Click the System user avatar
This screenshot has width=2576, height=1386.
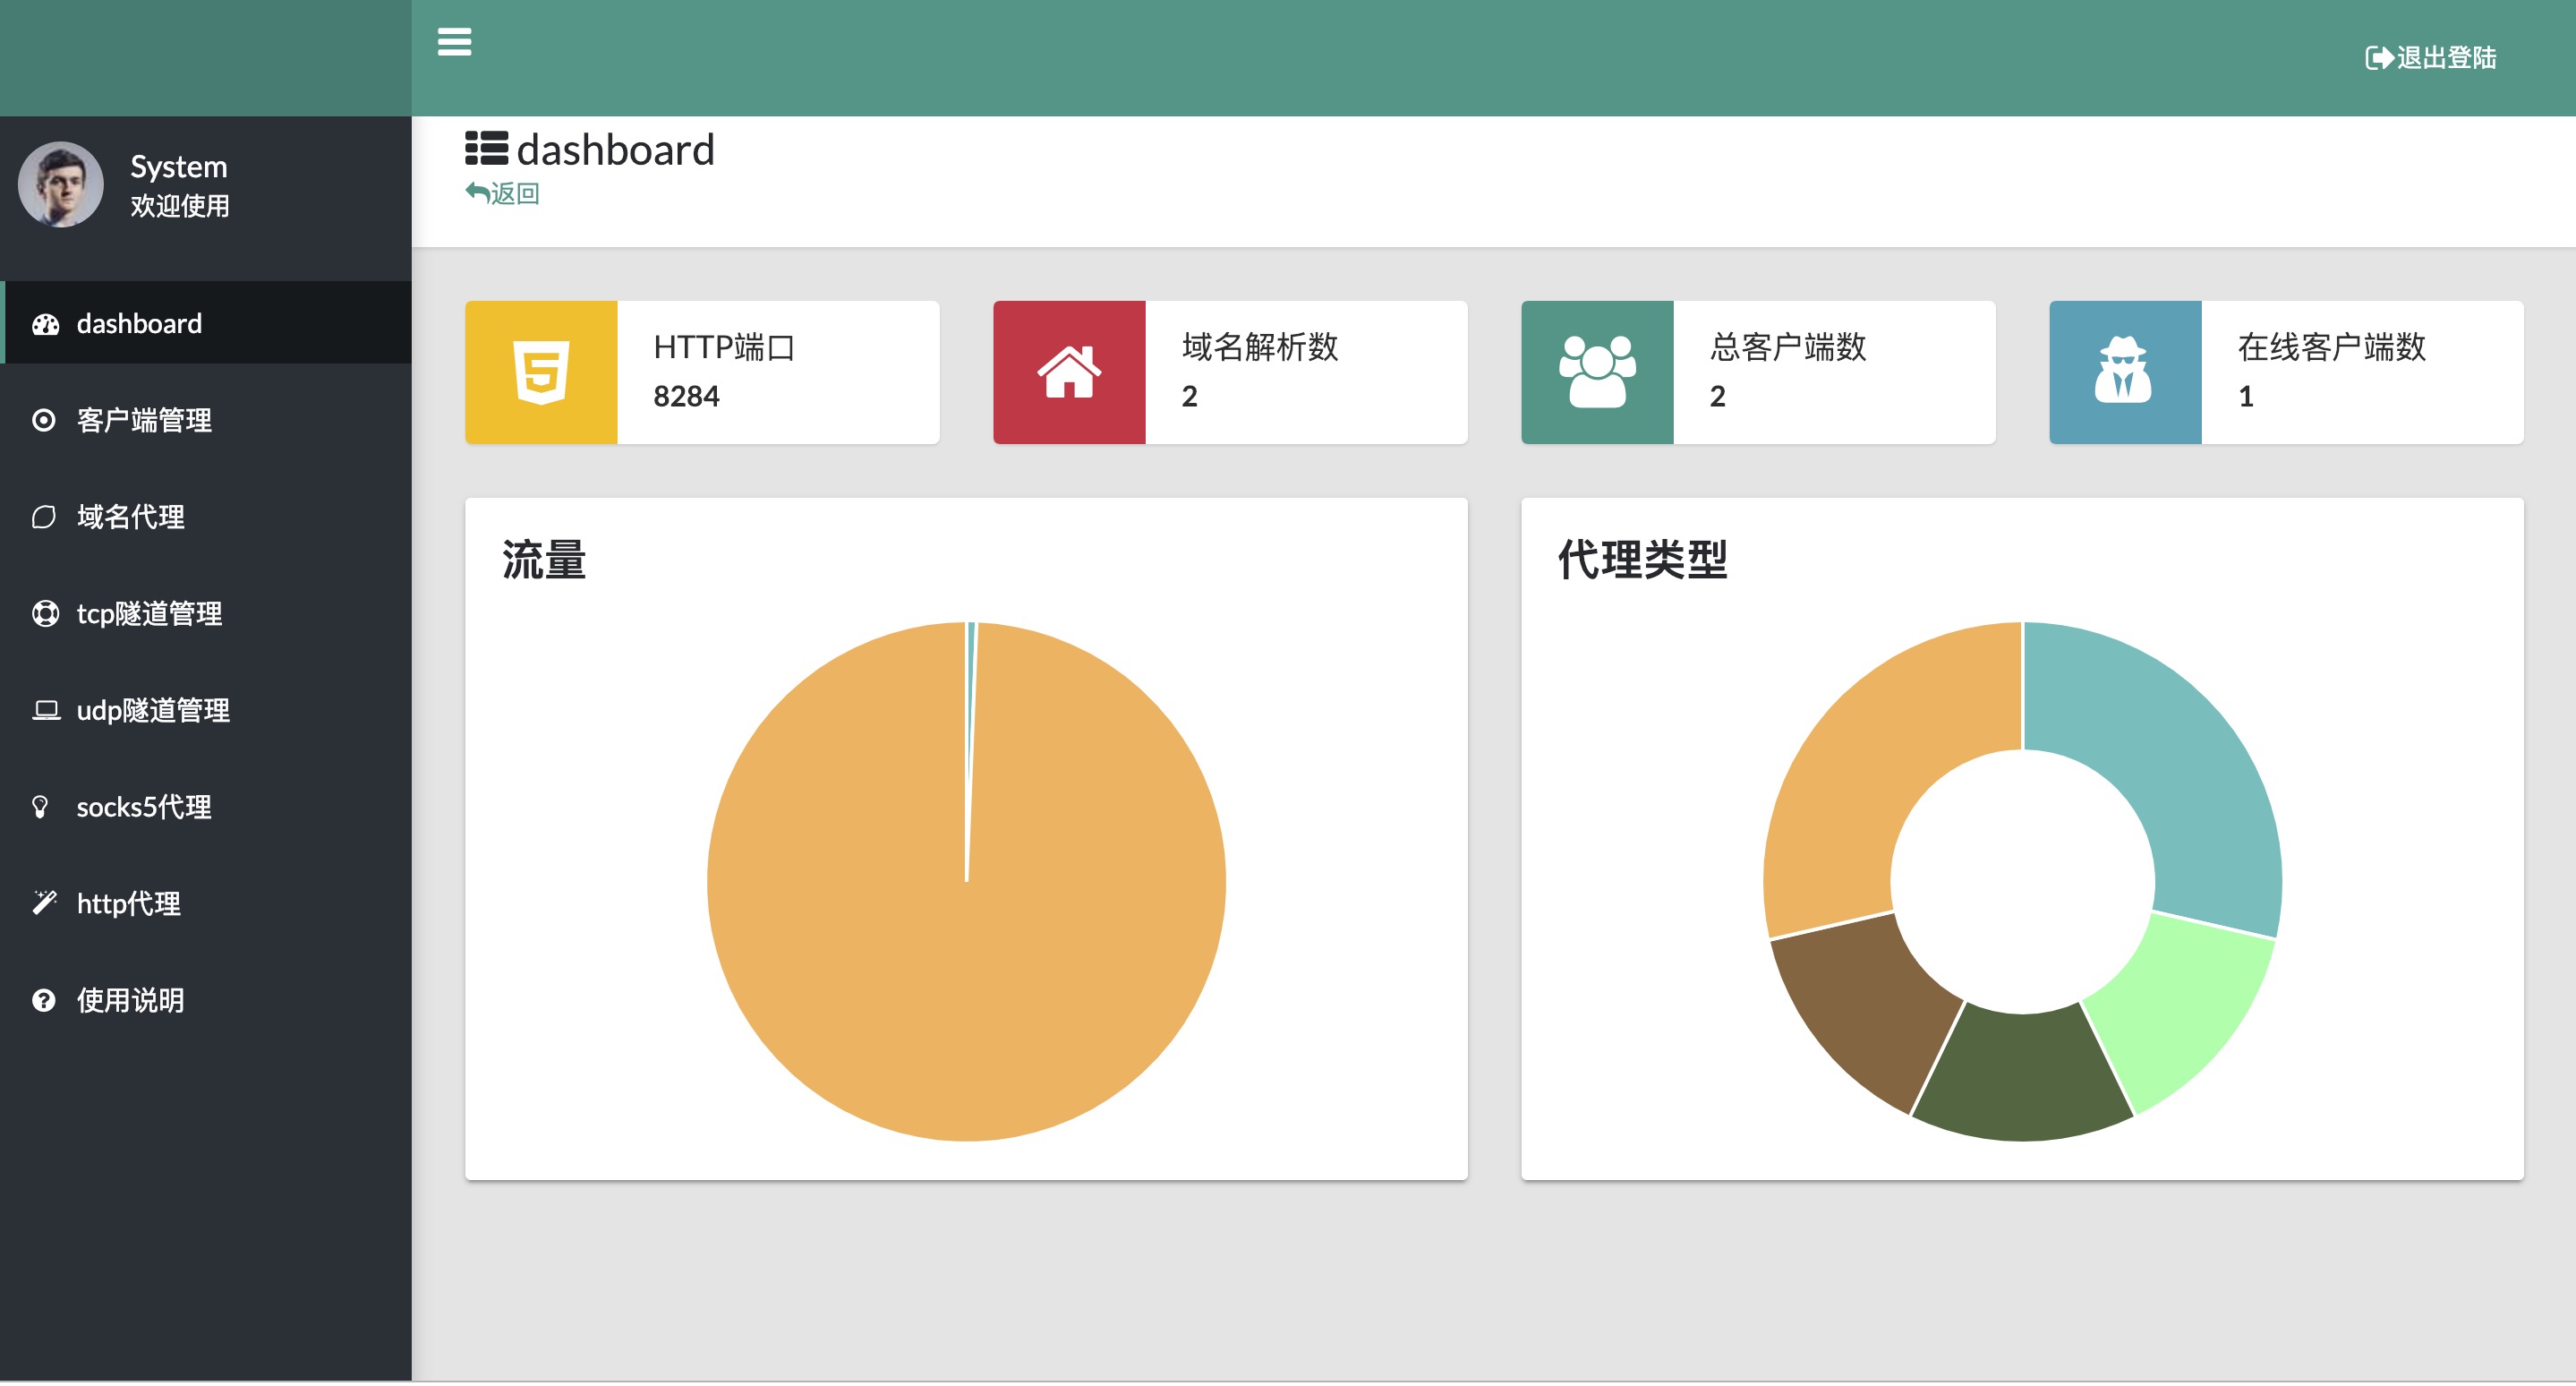[61, 185]
